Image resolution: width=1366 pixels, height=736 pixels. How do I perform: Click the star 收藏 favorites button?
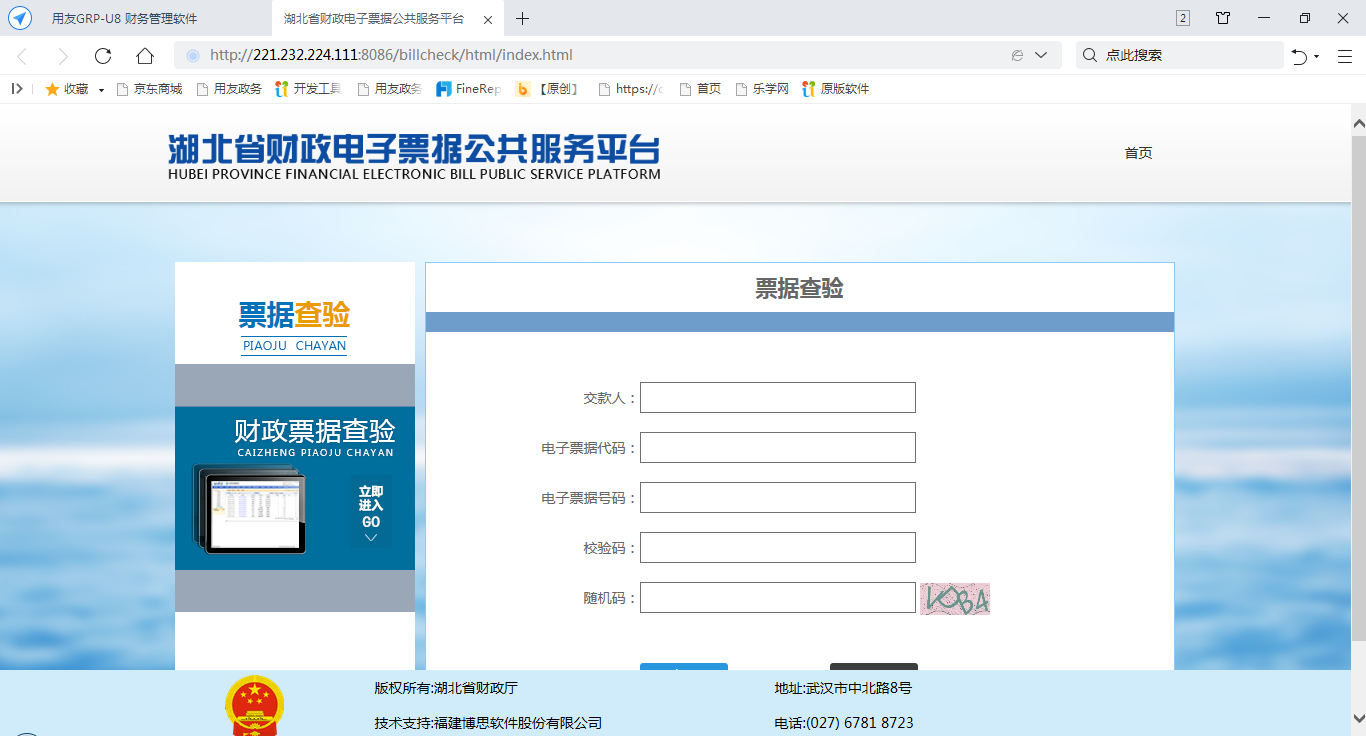pyautogui.click(x=67, y=89)
